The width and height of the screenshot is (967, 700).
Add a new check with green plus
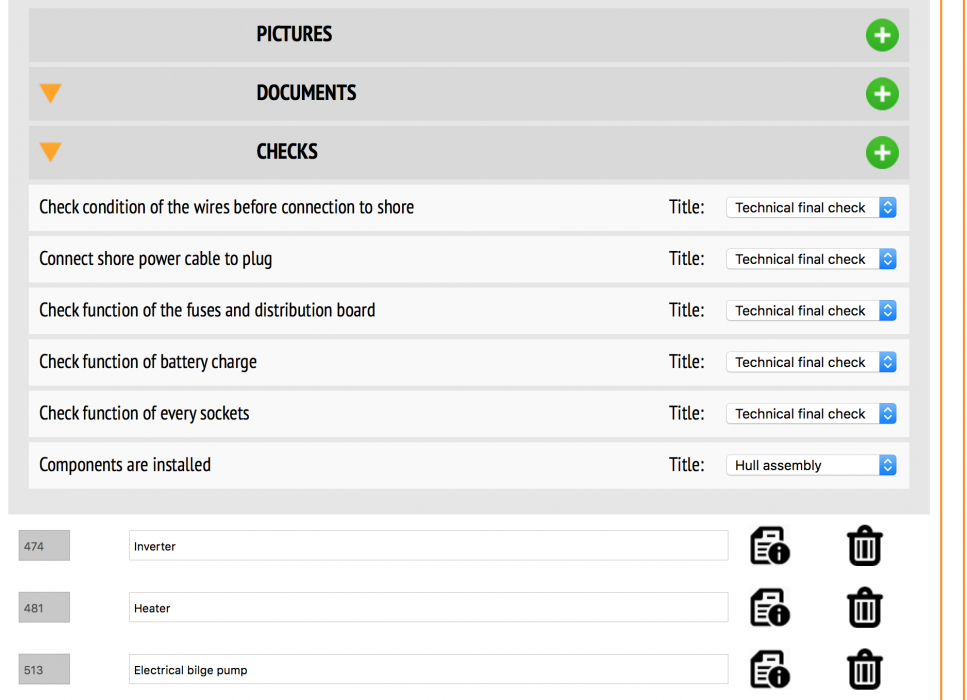[881, 153]
